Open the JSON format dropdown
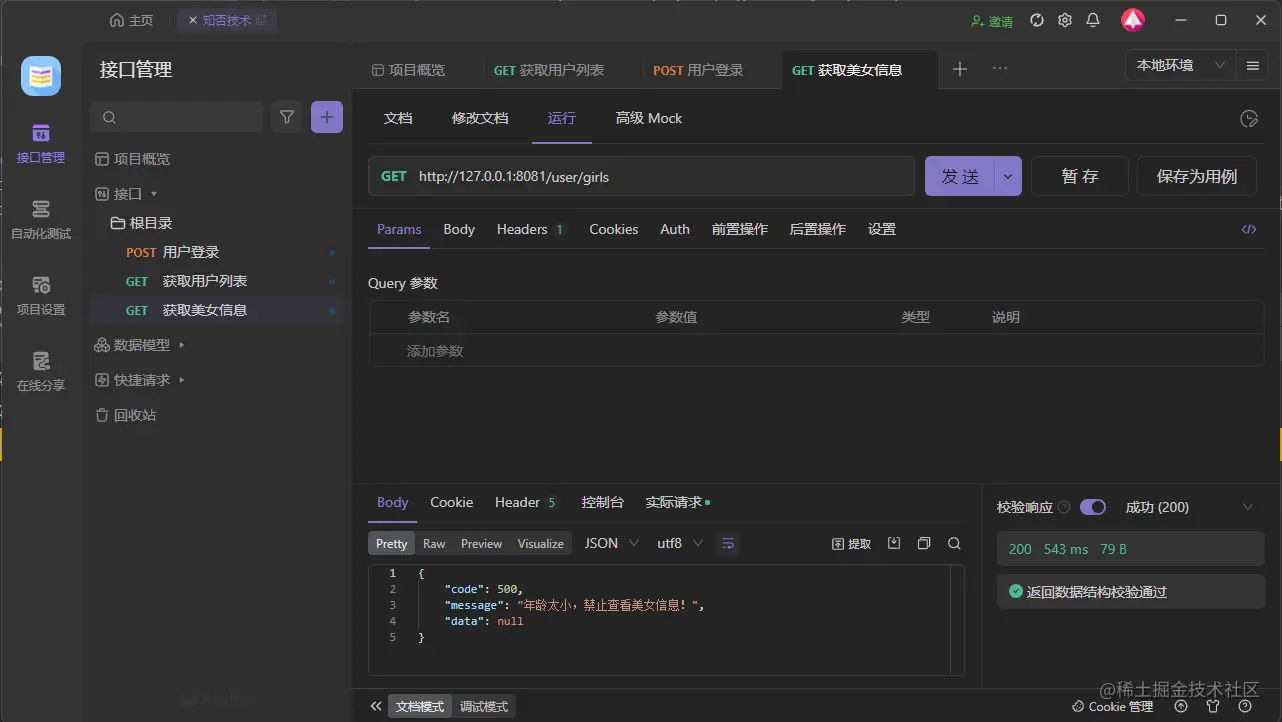 point(611,543)
